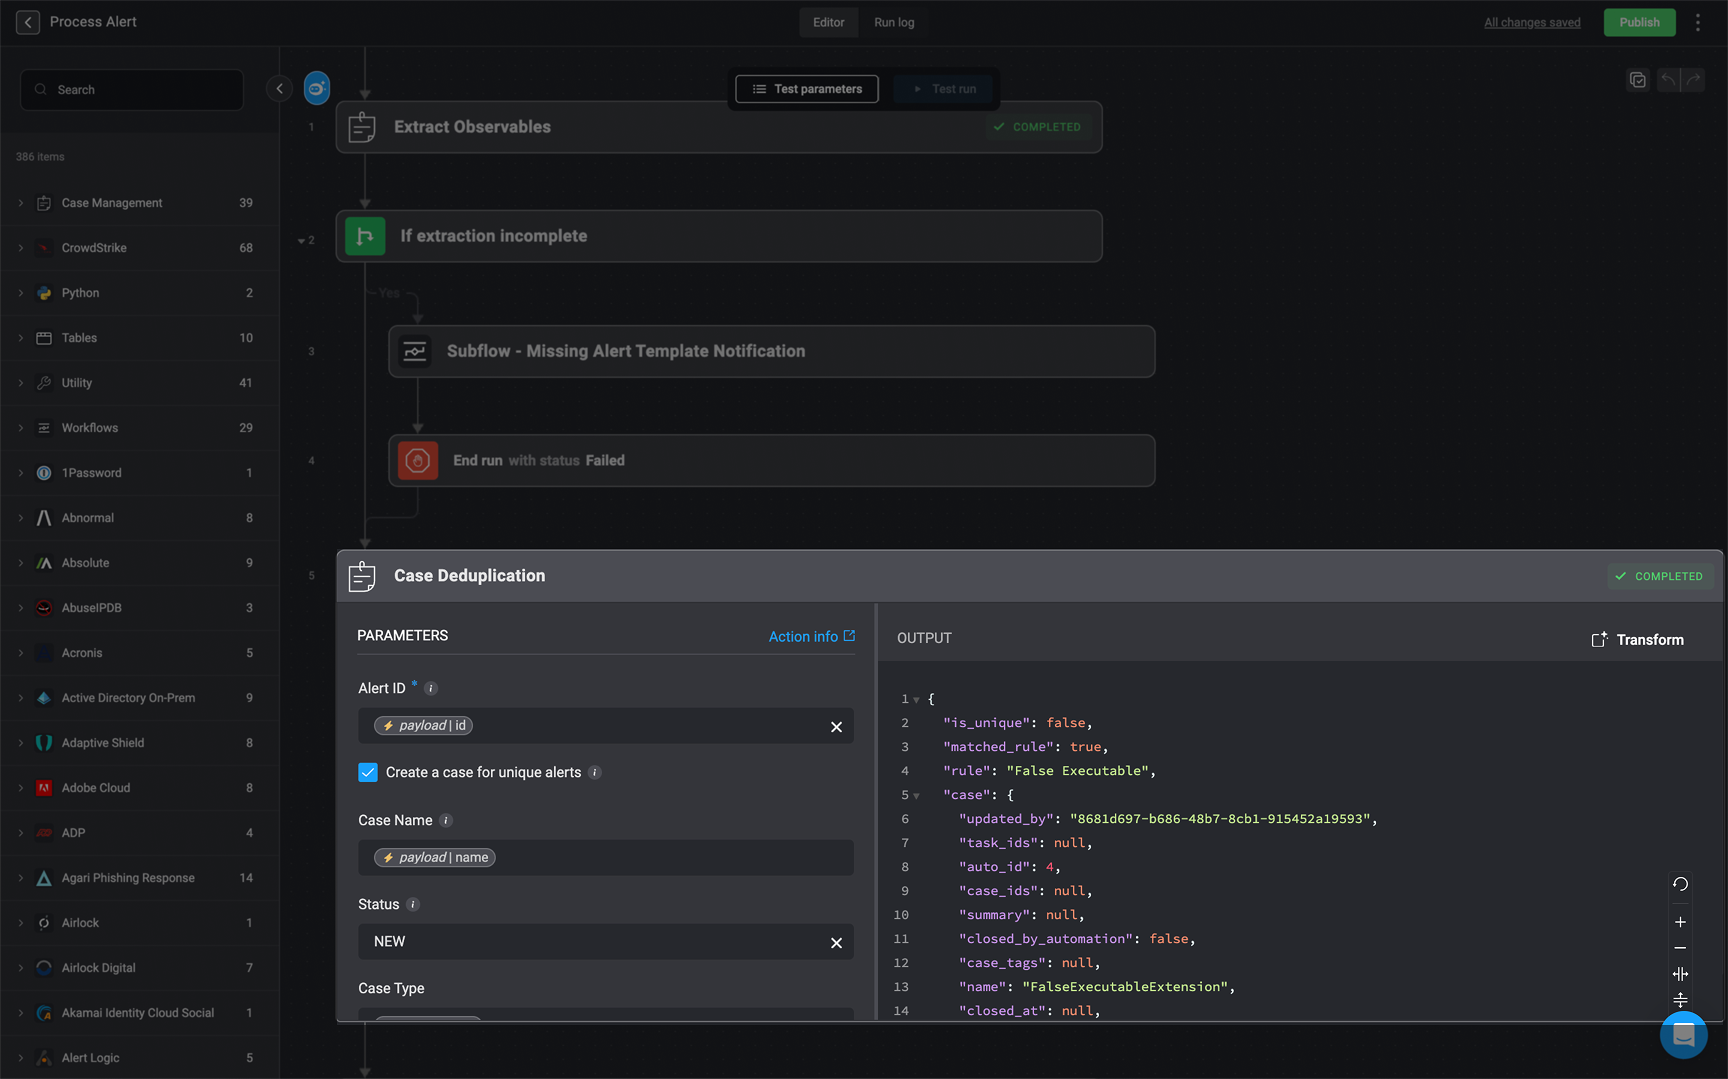1728x1079 pixels.
Task: Zoom in with the plus icon
Action: 1680,922
